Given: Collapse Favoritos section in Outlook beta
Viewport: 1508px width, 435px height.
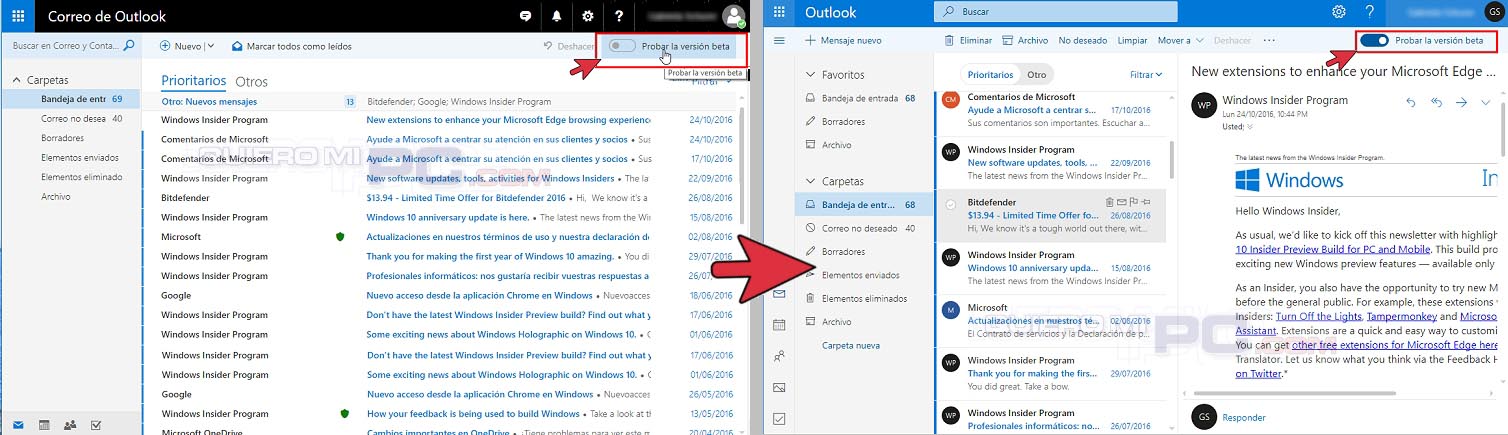Looking at the screenshot, I should [811, 75].
